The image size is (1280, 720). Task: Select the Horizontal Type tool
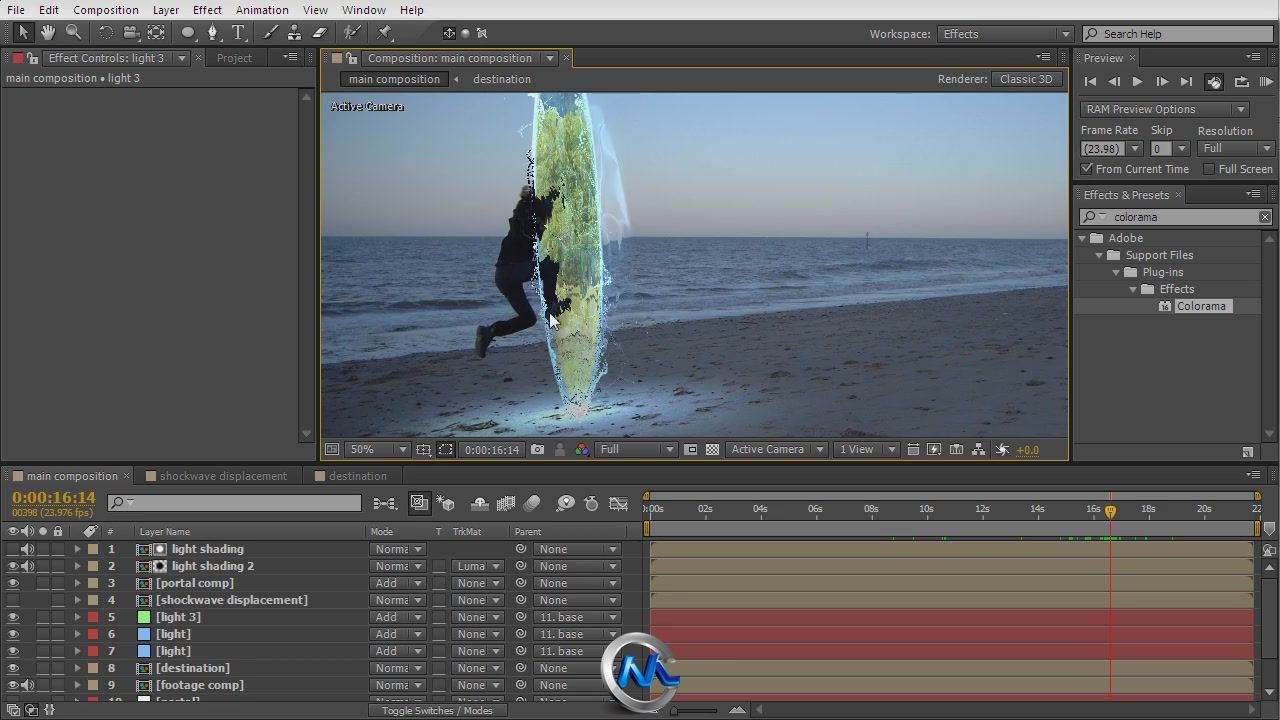click(239, 33)
